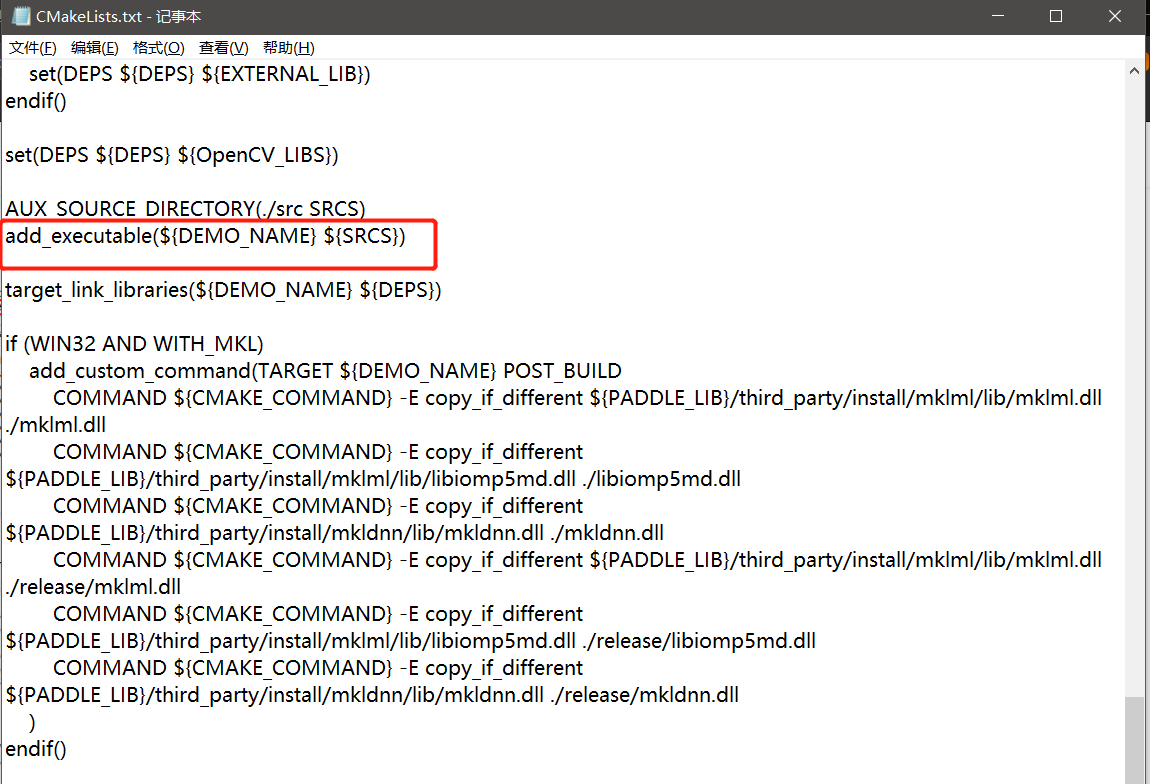Click the add_custom_command POST_BUILD line
Image resolution: width=1150 pixels, height=784 pixels.
coord(326,371)
